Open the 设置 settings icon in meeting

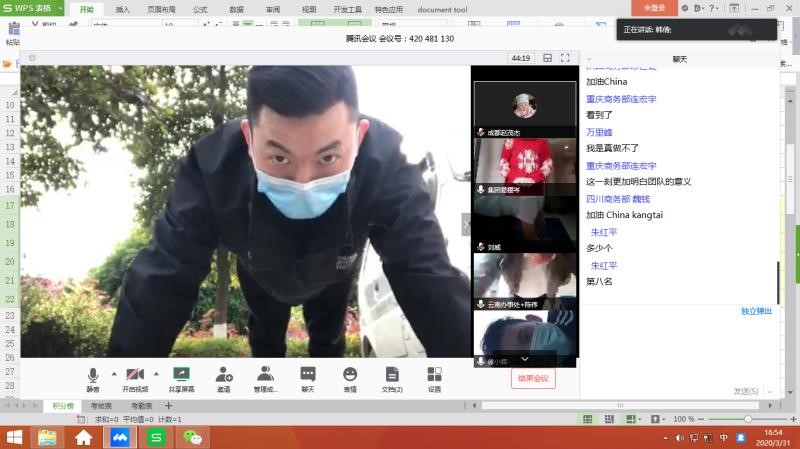pyautogui.click(x=434, y=378)
